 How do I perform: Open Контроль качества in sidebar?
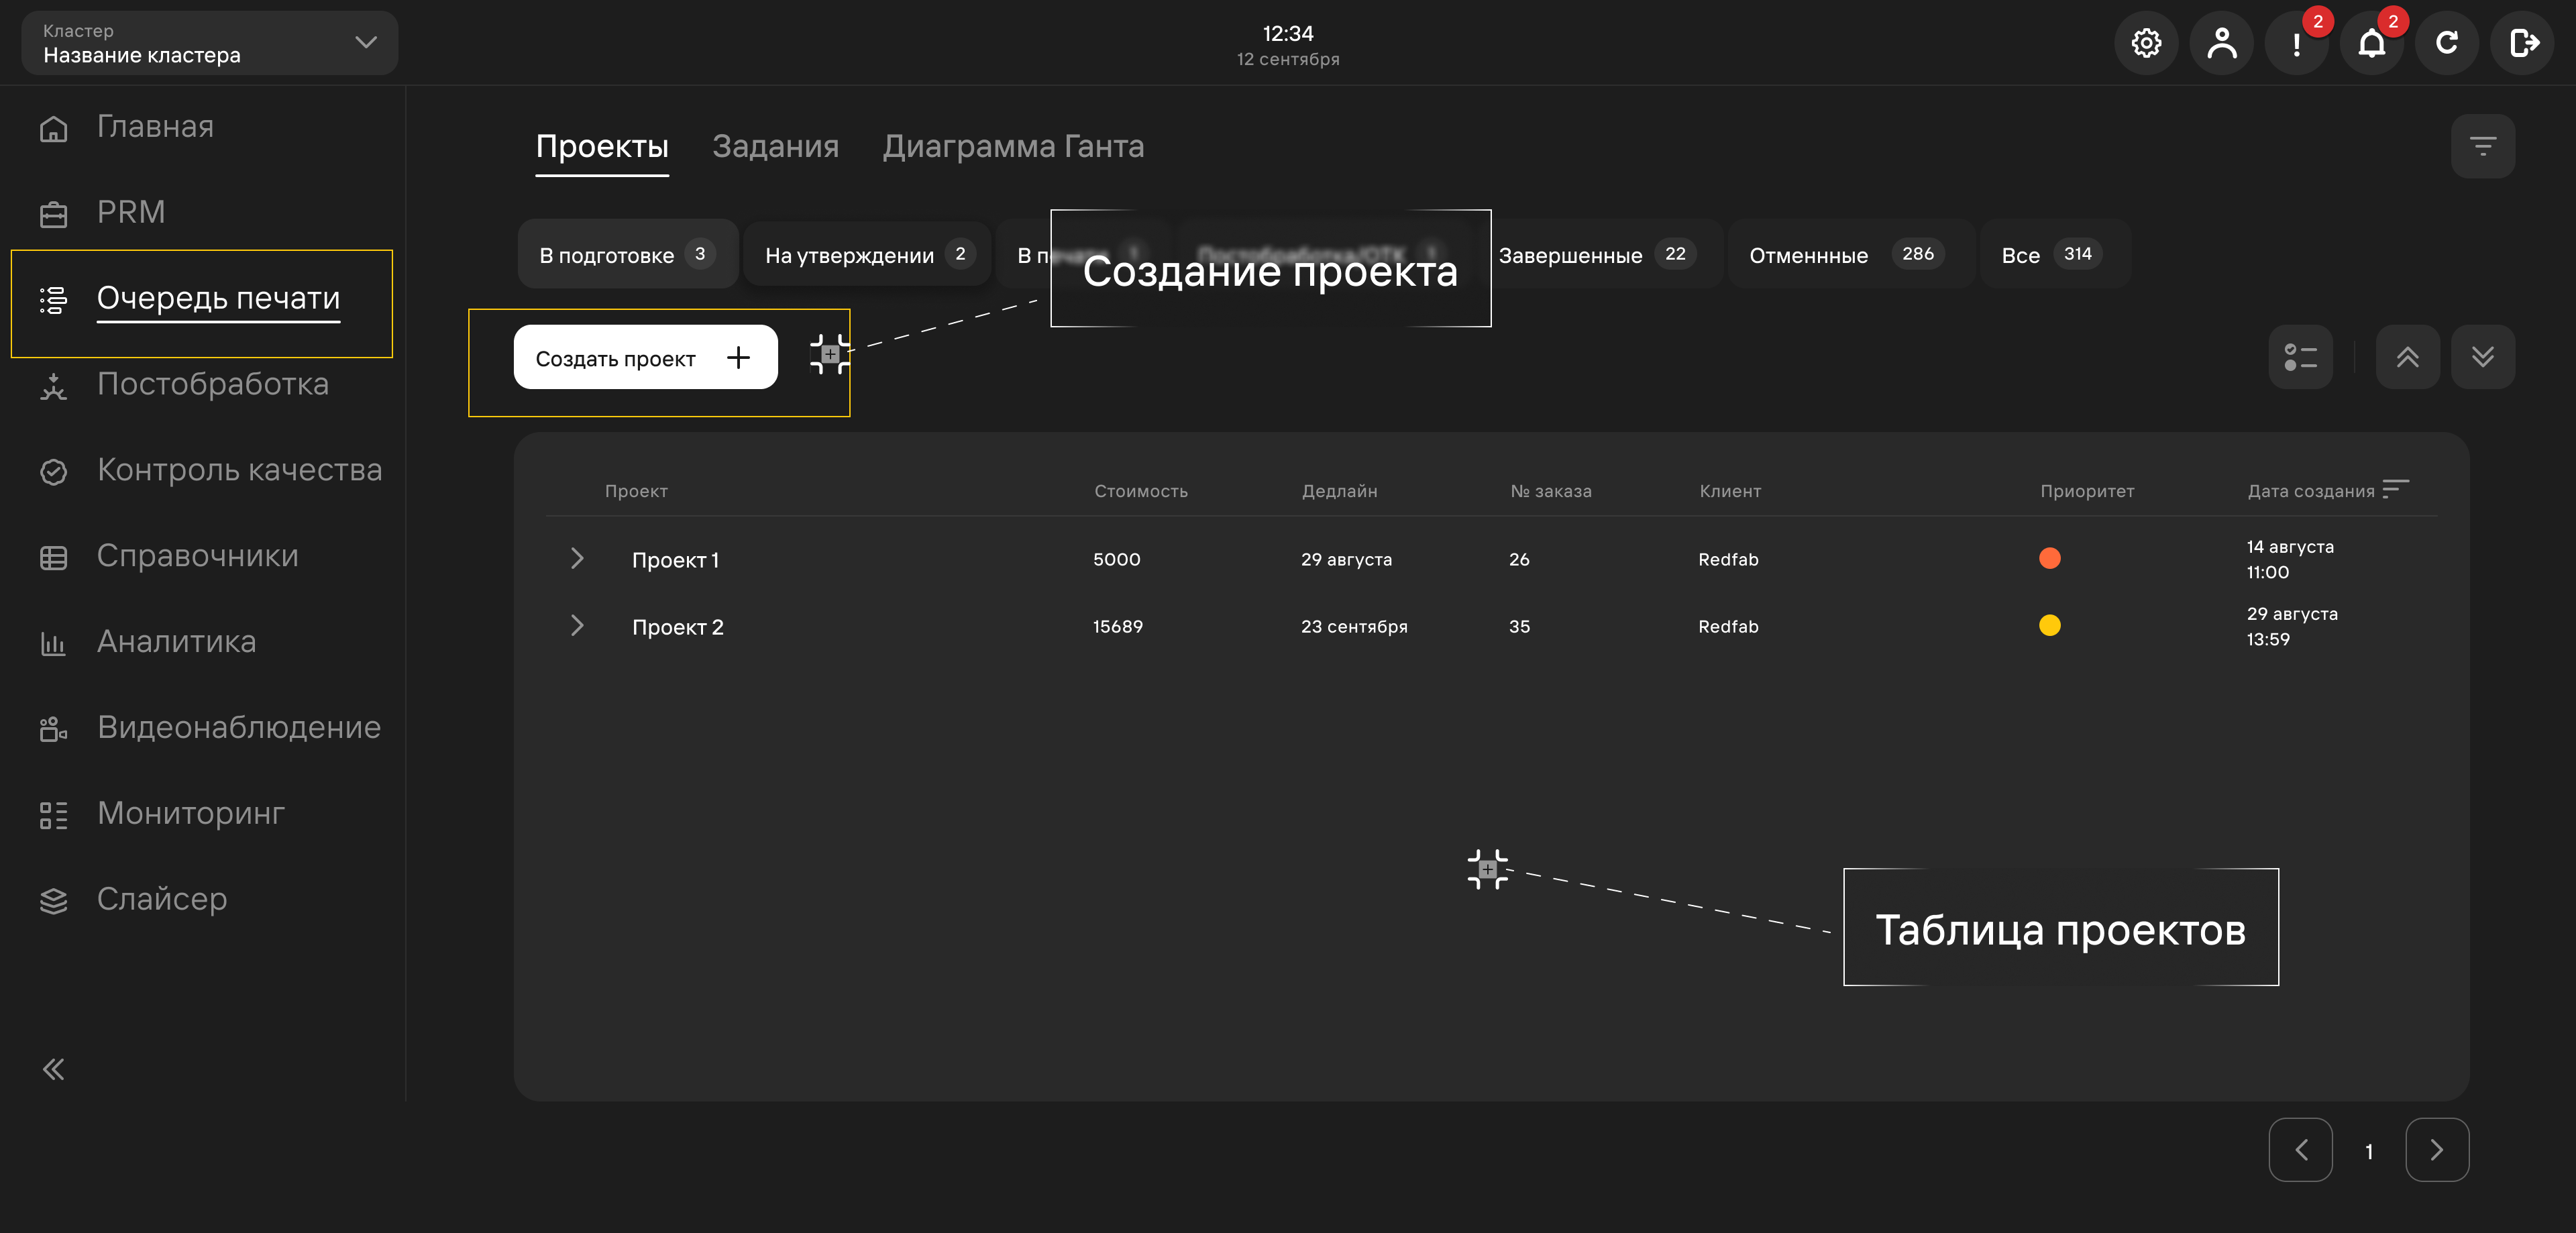coord(211,470)
